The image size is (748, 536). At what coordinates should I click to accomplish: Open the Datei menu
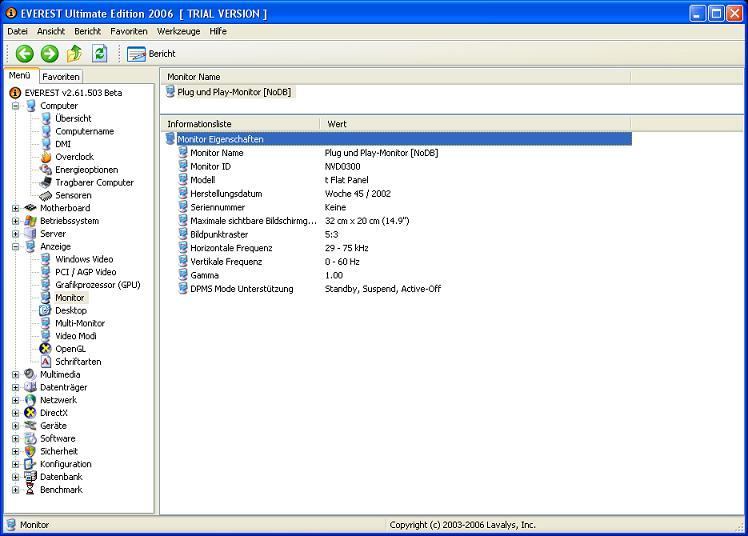point(17,31)
